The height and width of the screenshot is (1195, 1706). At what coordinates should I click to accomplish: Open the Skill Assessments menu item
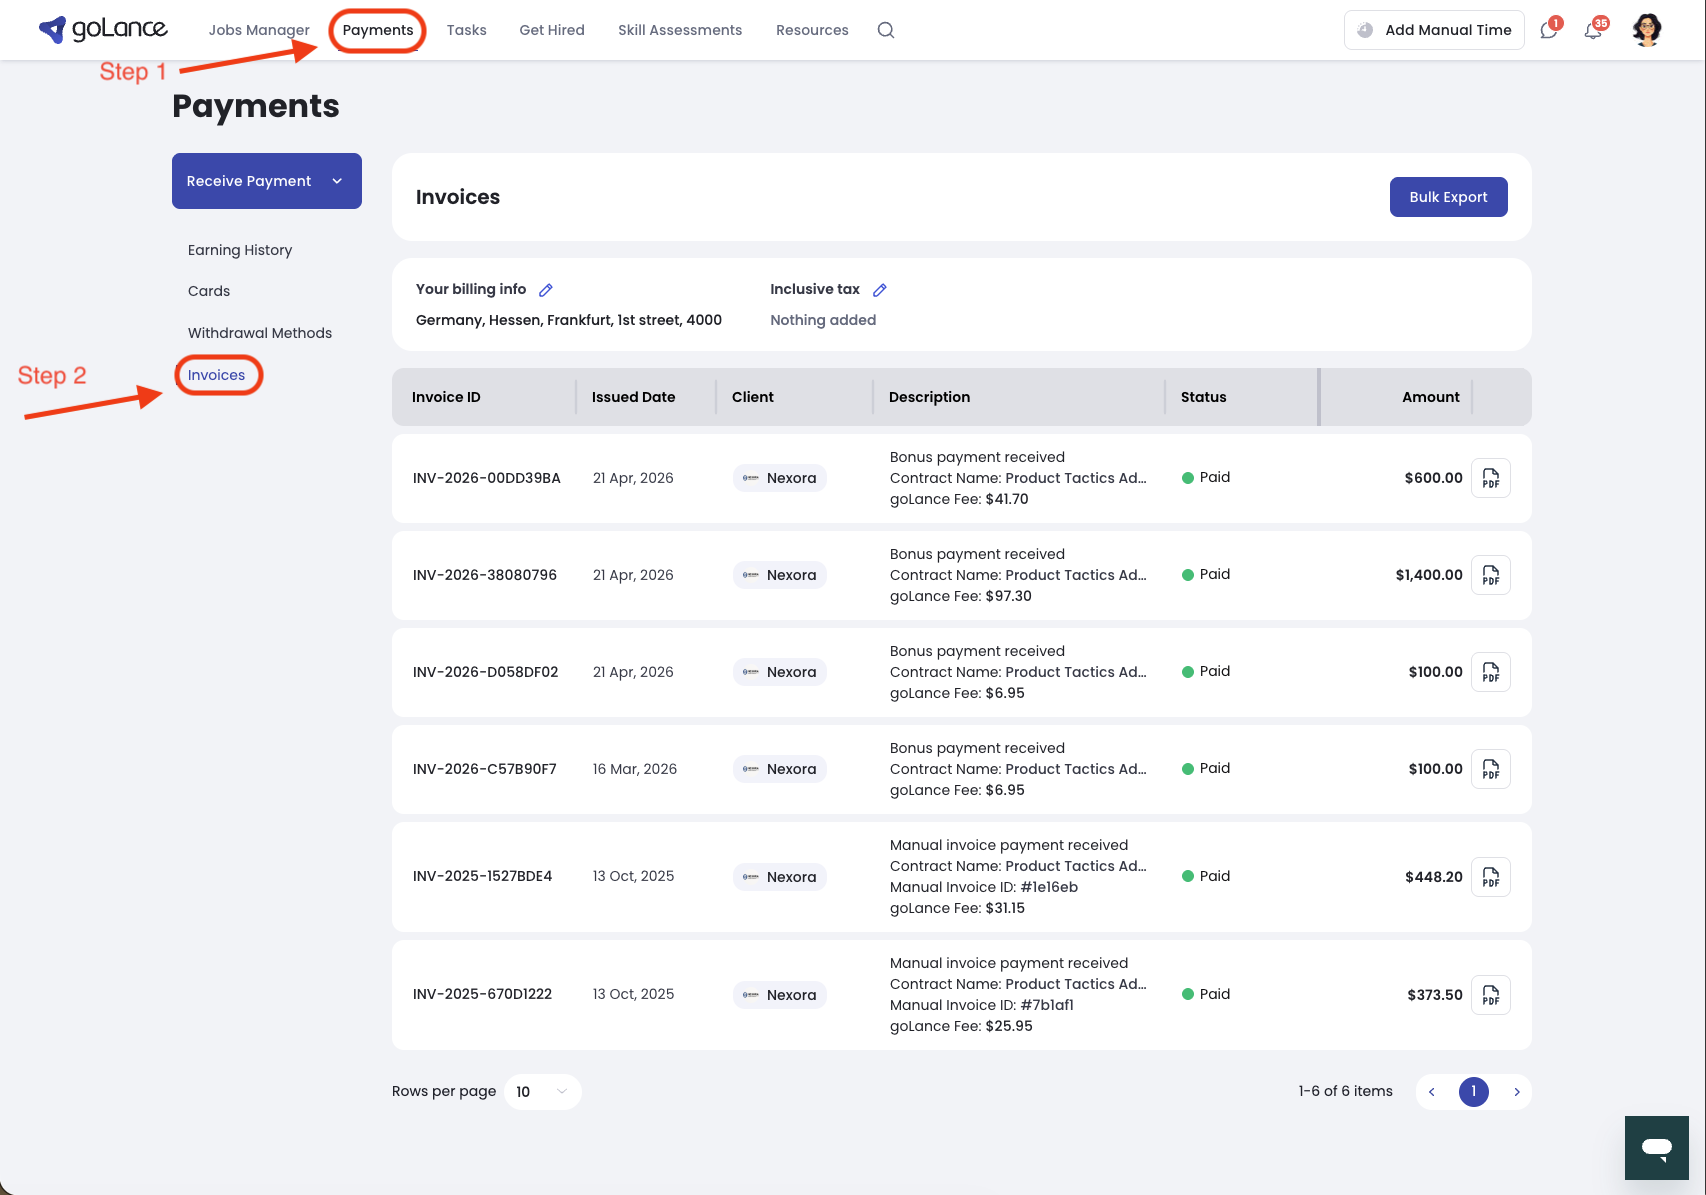pyautogui.click(x=680, y=30)
